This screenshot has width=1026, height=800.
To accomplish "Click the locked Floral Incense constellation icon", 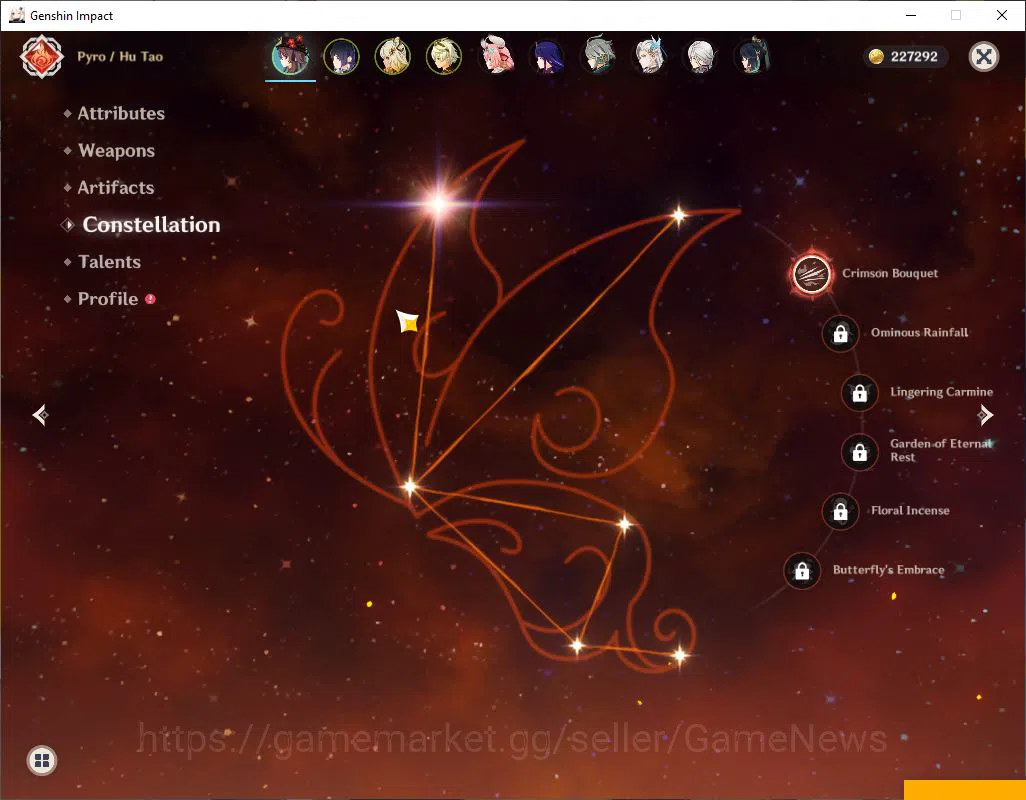I will (840, 511).
